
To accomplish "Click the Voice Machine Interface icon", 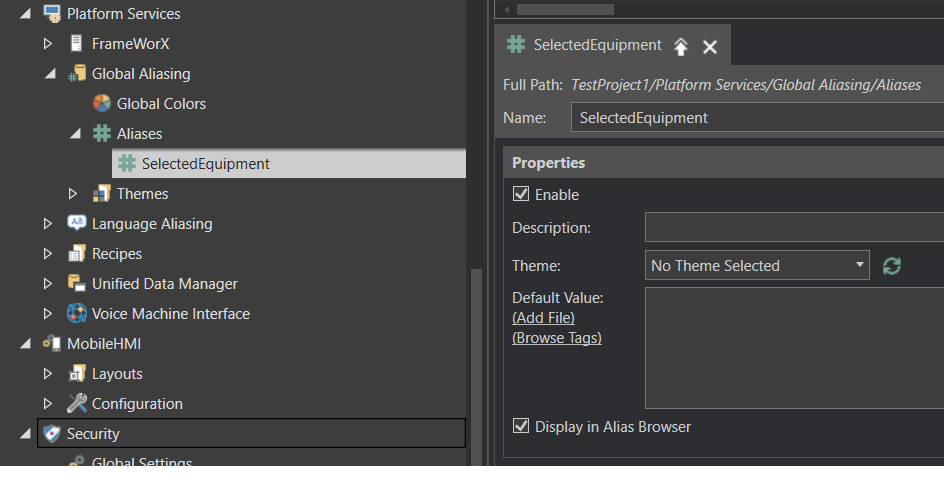I will tap(76, 314).
